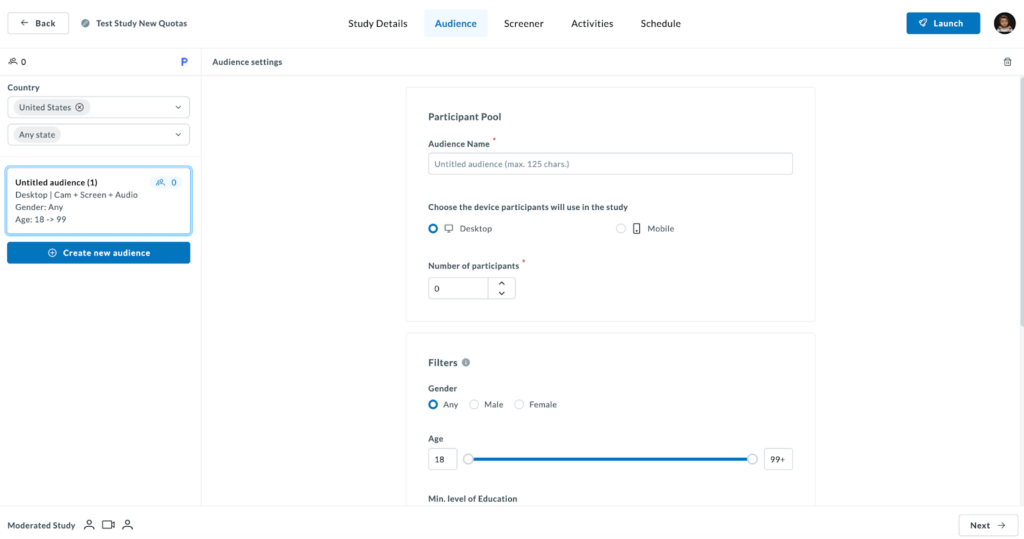The width and height of the screenshot is (1024, 539).
Task: Click Create new audience button
Action: 98,253
